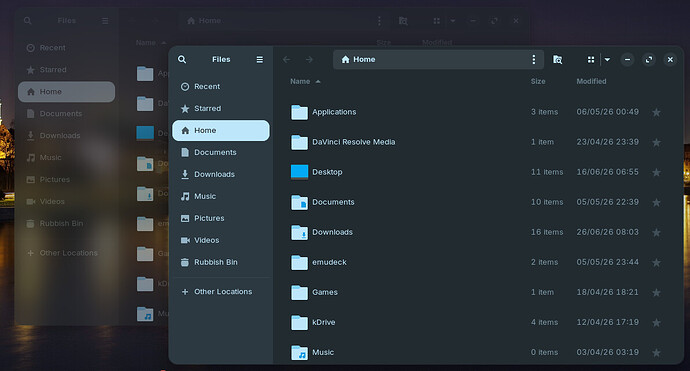This screenshot has width=690, height=371.
Task: Click the '16 items' size cell
Action: pos(547,232)
